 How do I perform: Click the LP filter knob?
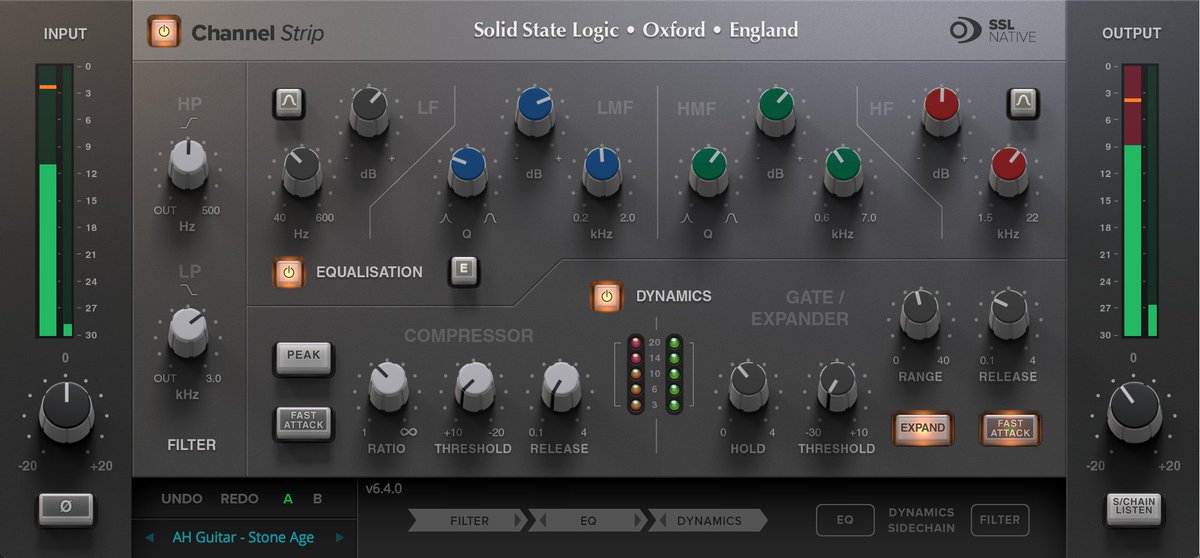pos(188,332)
